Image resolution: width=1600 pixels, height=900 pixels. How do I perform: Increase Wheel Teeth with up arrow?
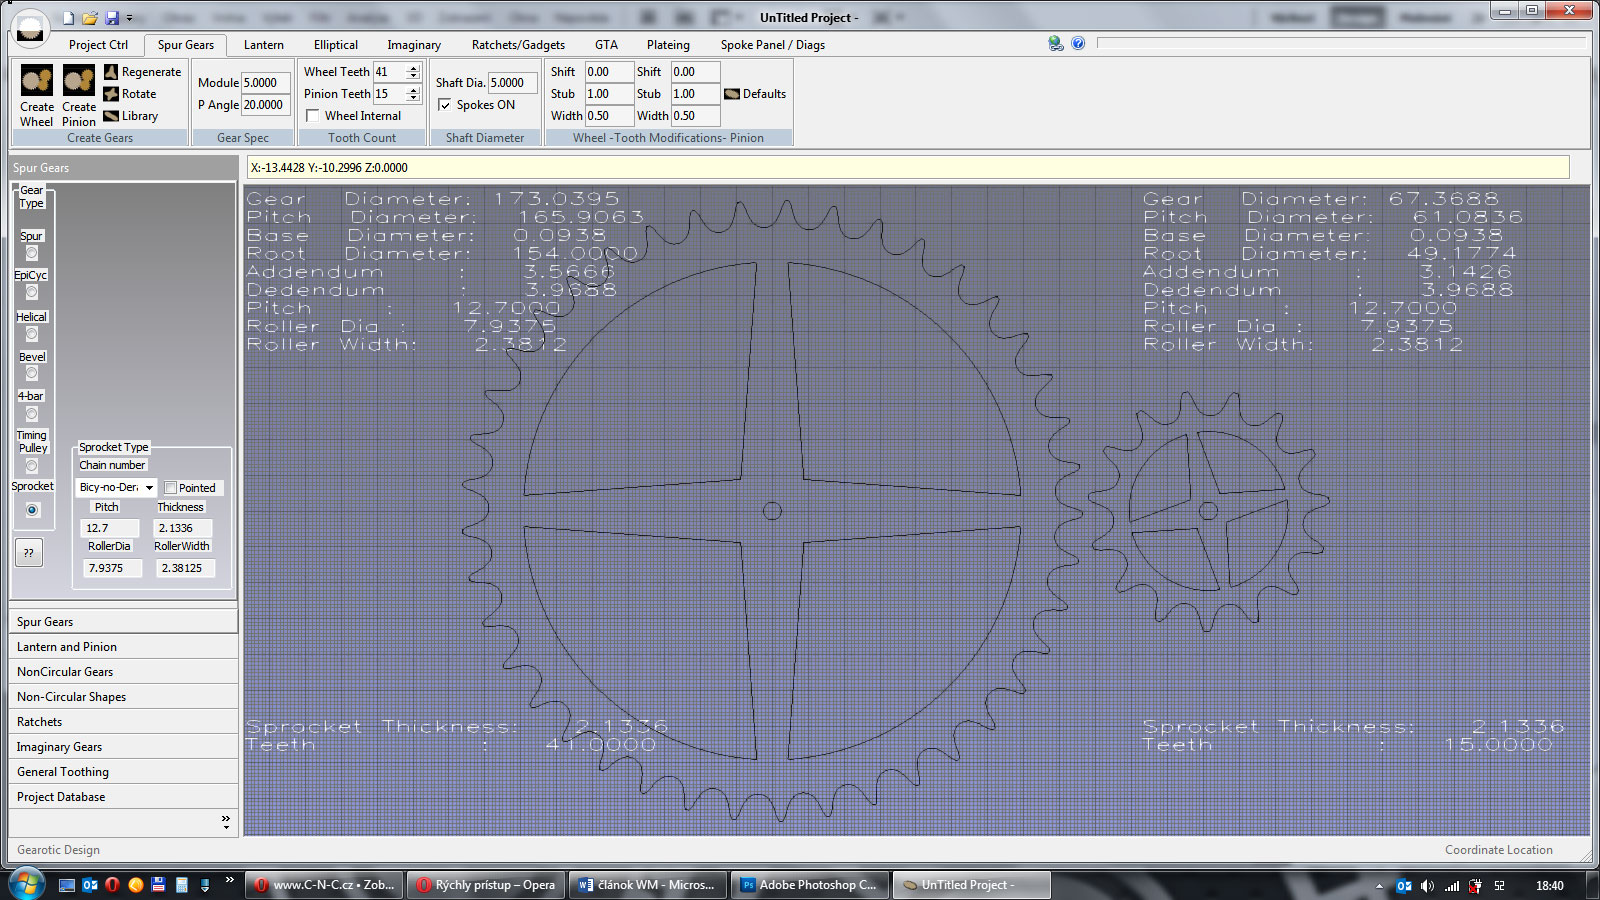[x=413, y=68]
